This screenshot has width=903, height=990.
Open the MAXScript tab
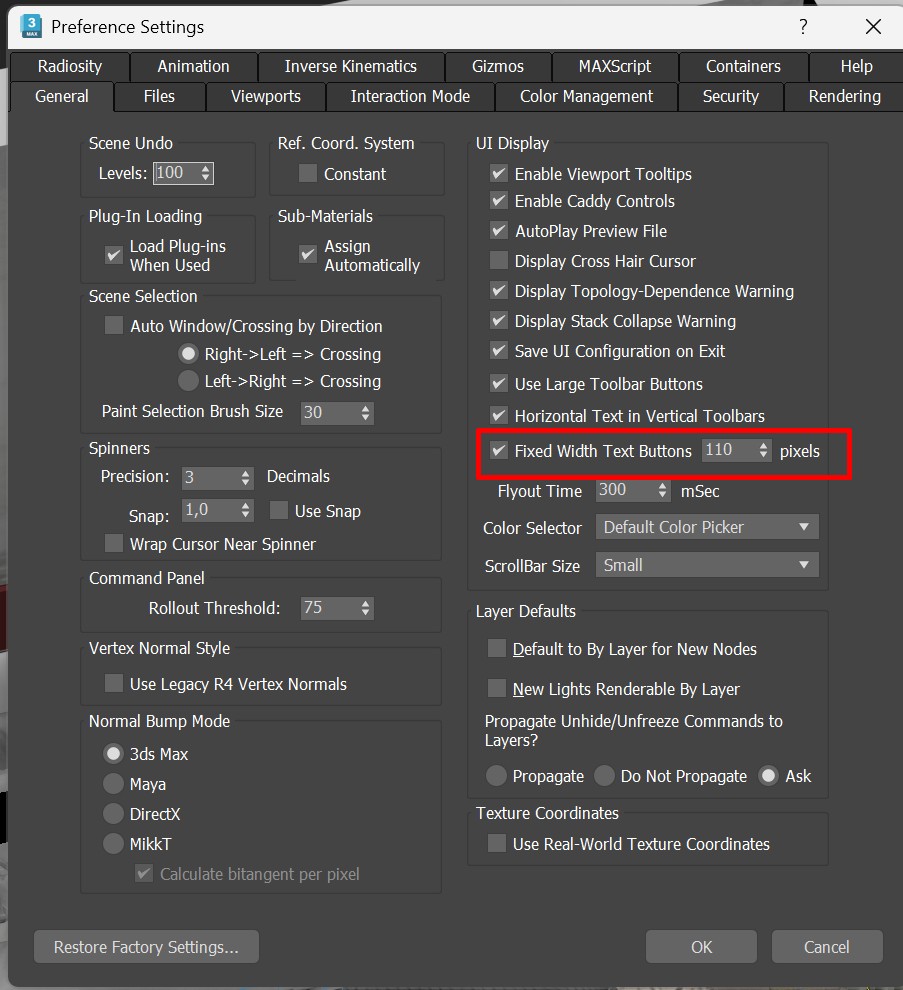(x=614, y=66)
